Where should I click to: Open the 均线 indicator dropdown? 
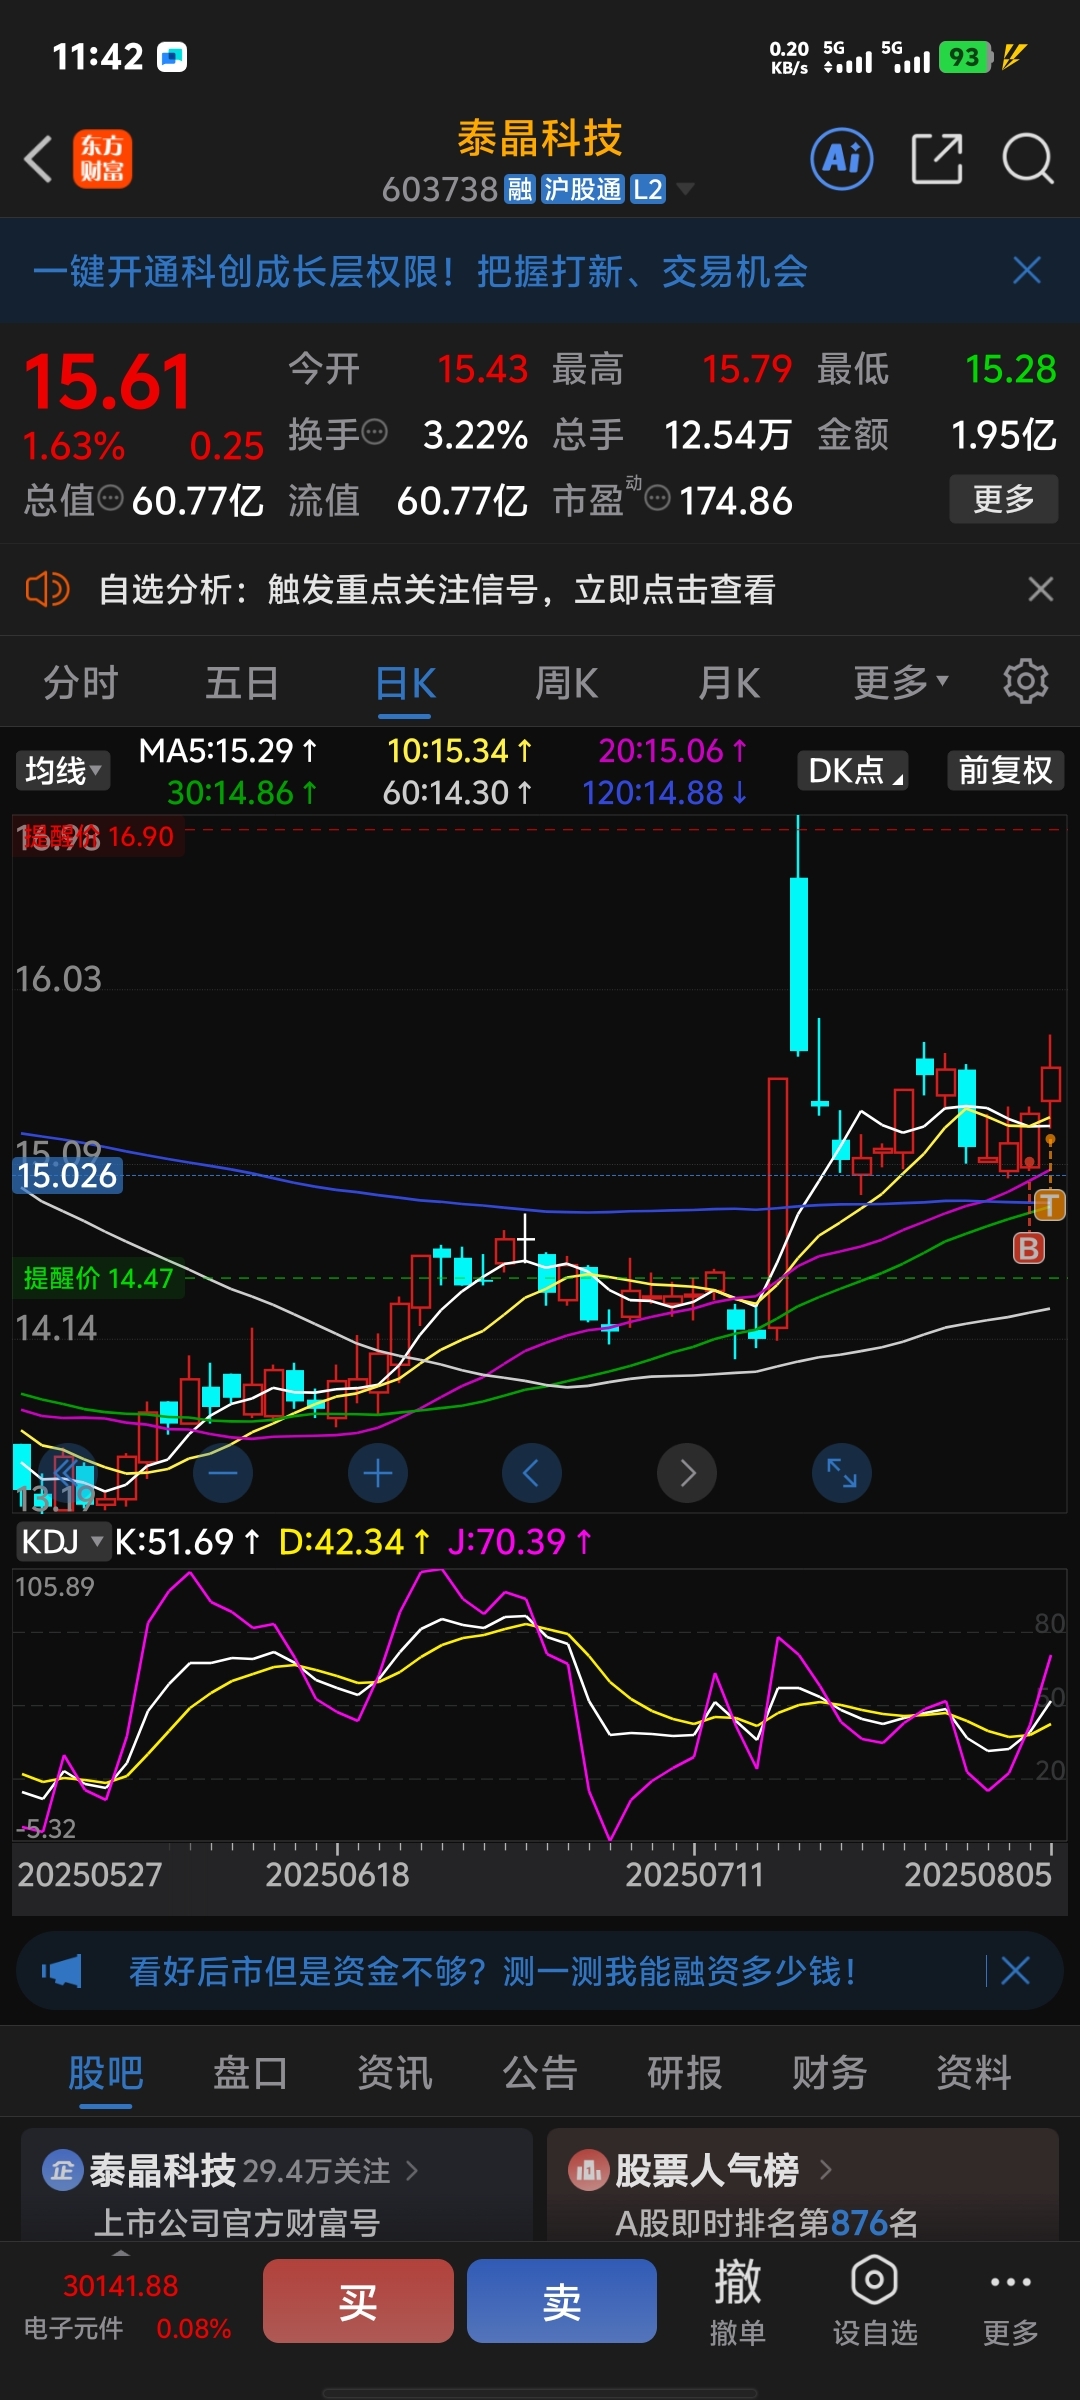tap(62, 770)
